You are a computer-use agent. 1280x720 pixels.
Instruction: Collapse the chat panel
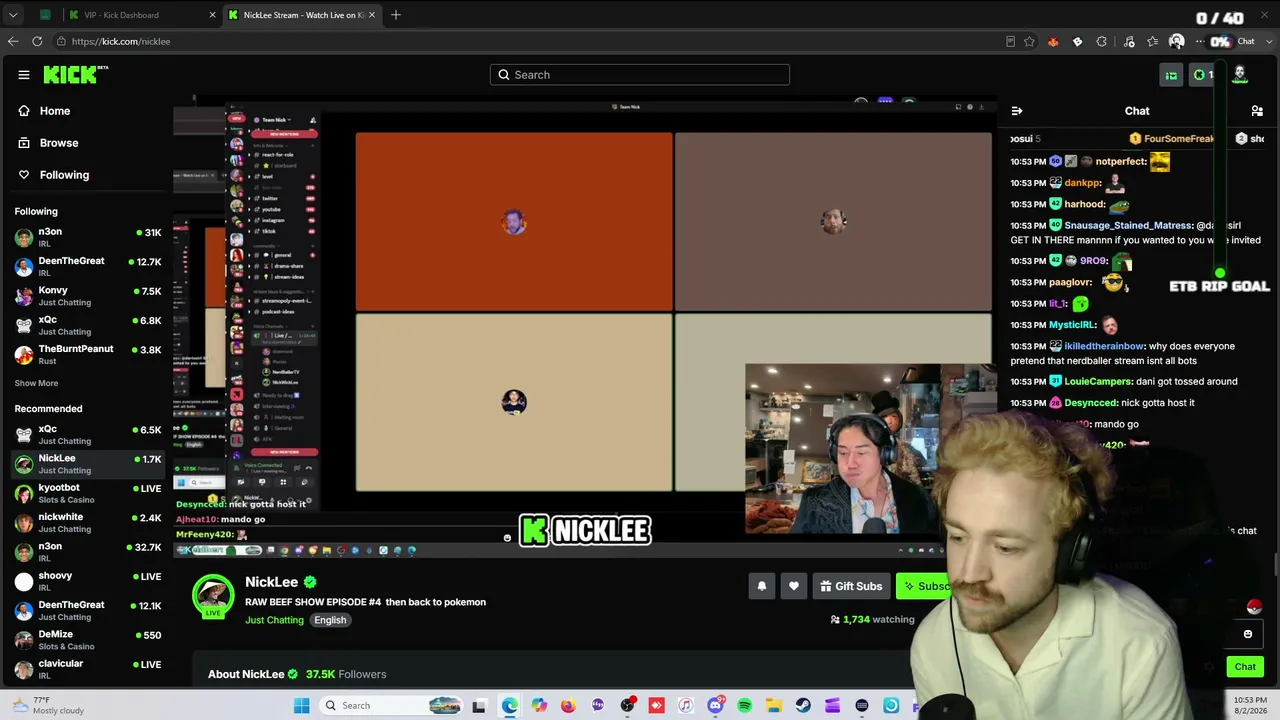click(x=1017, y=111)
